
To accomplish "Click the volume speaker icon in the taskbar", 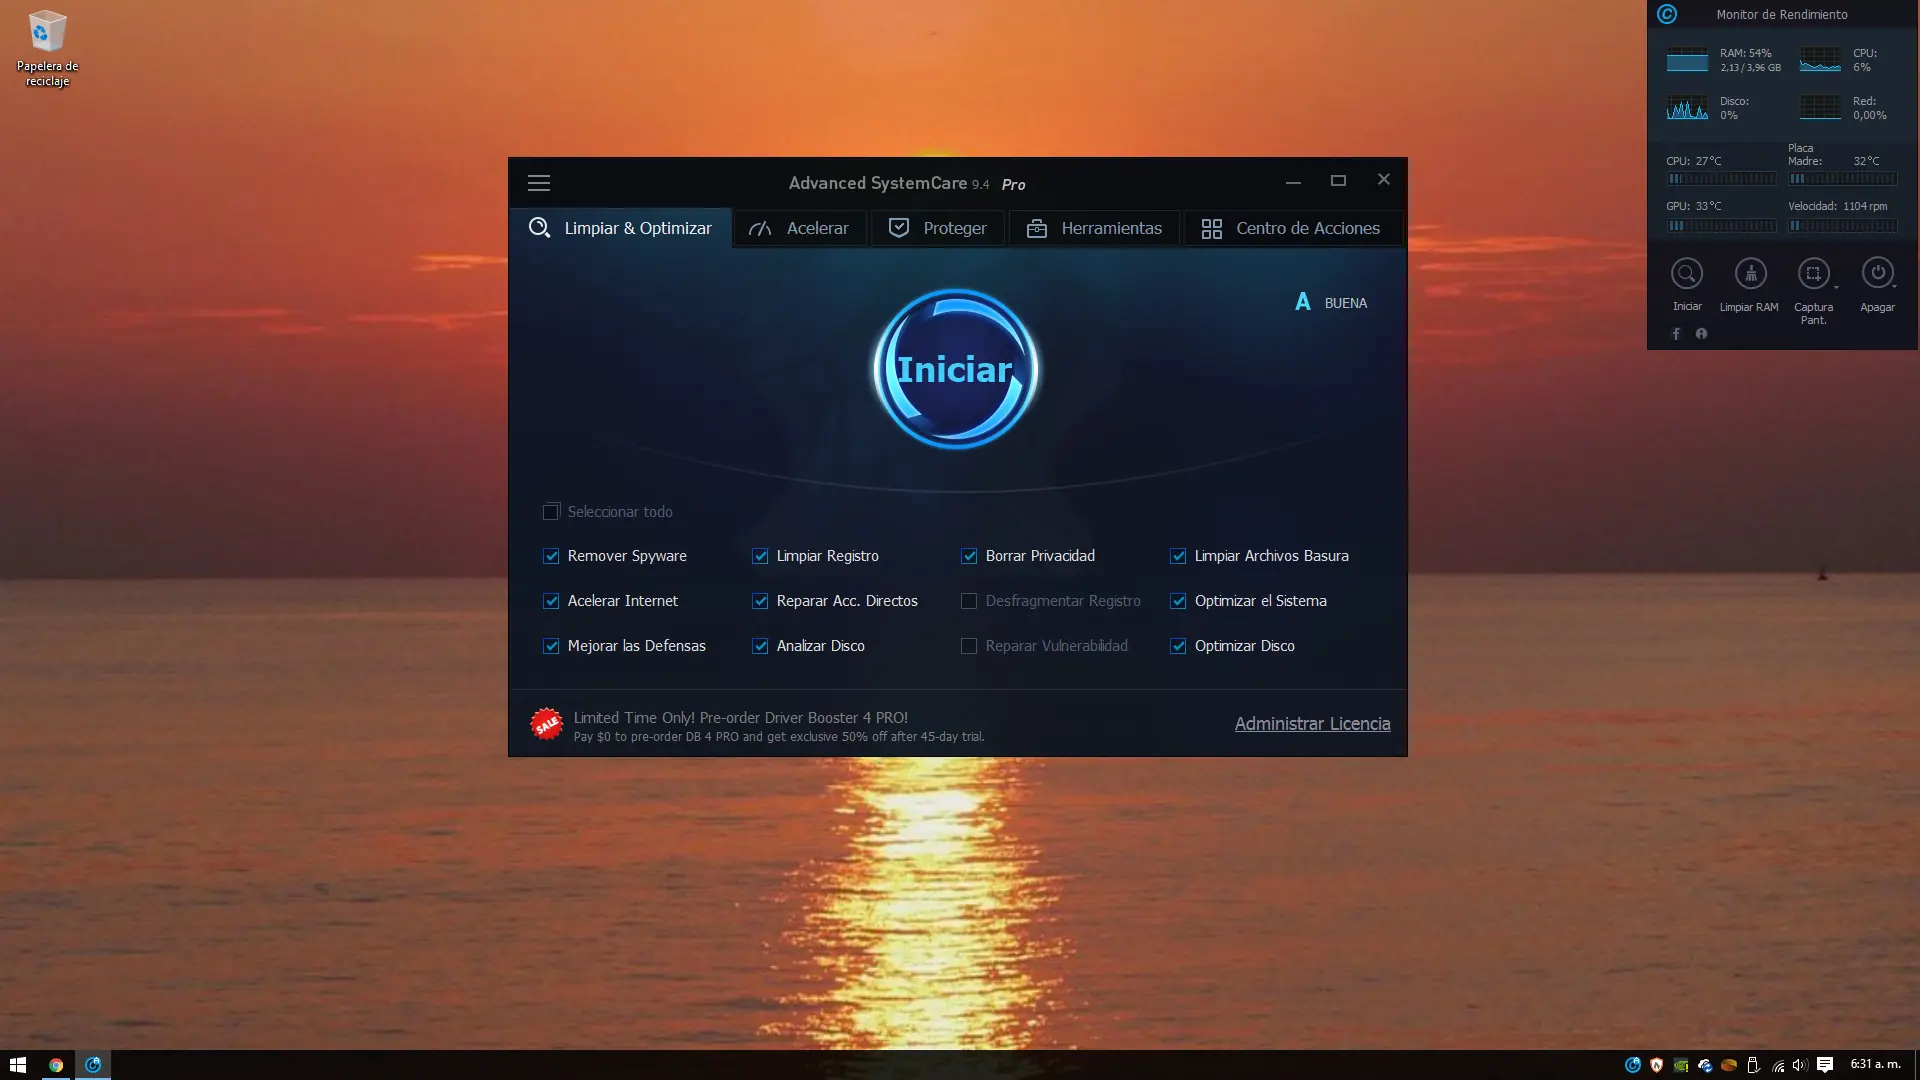I will click(1800, 1065).
